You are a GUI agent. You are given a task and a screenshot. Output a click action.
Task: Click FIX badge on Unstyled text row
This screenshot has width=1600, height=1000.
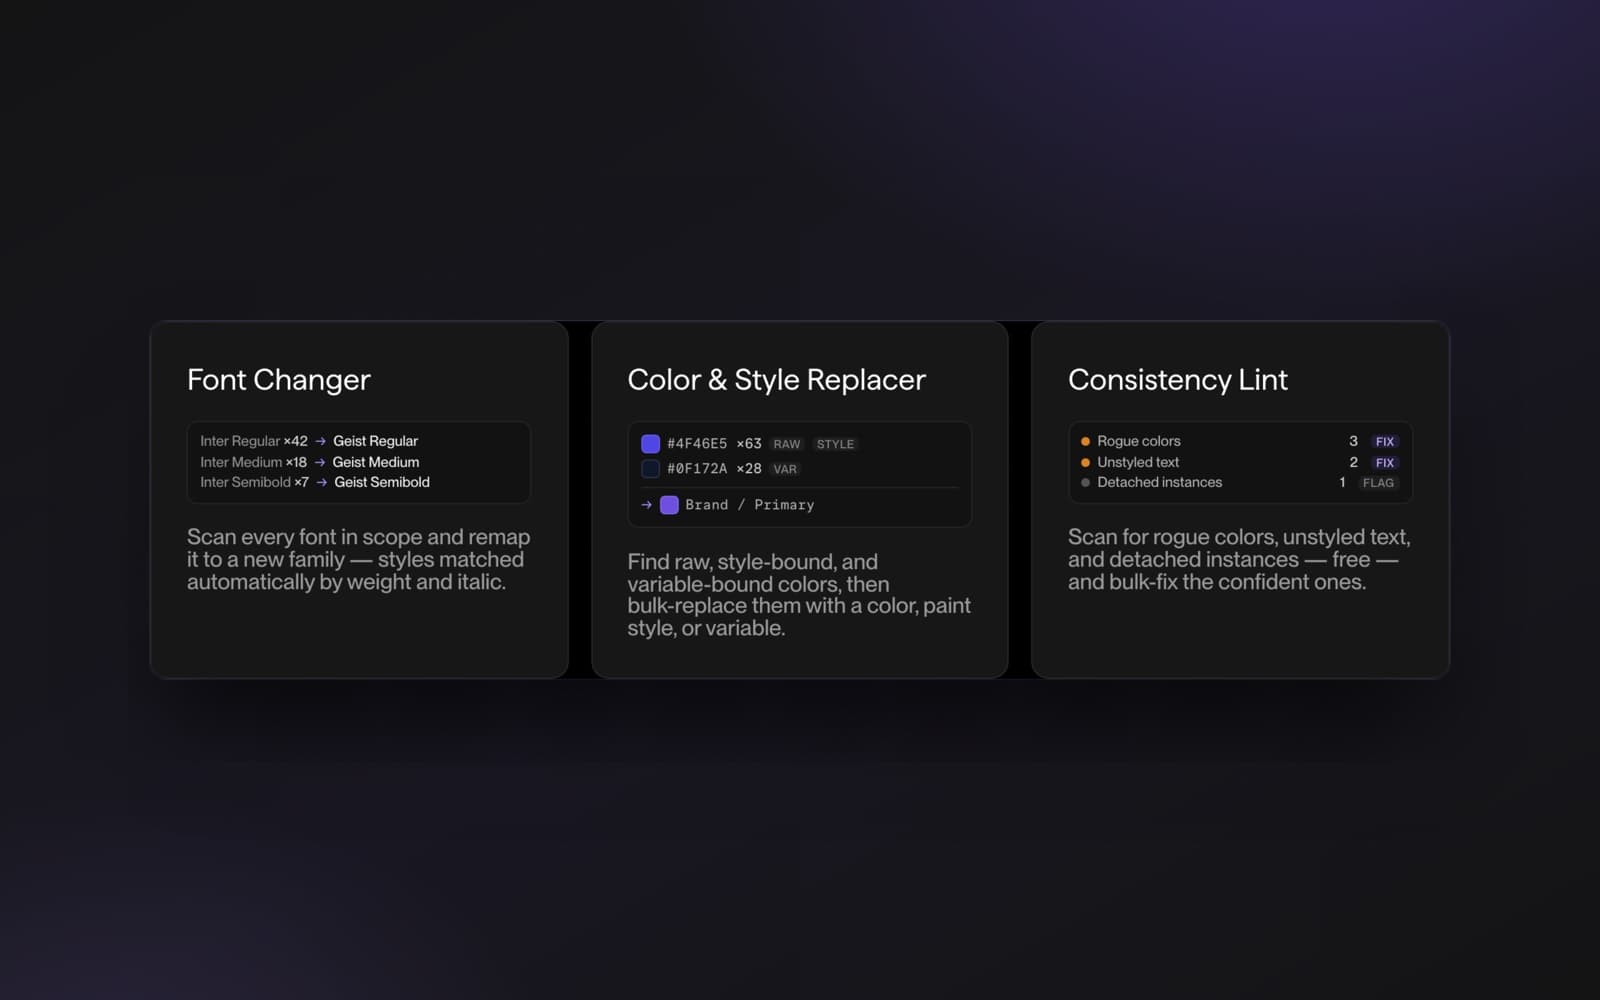(x=1384, y=463)
